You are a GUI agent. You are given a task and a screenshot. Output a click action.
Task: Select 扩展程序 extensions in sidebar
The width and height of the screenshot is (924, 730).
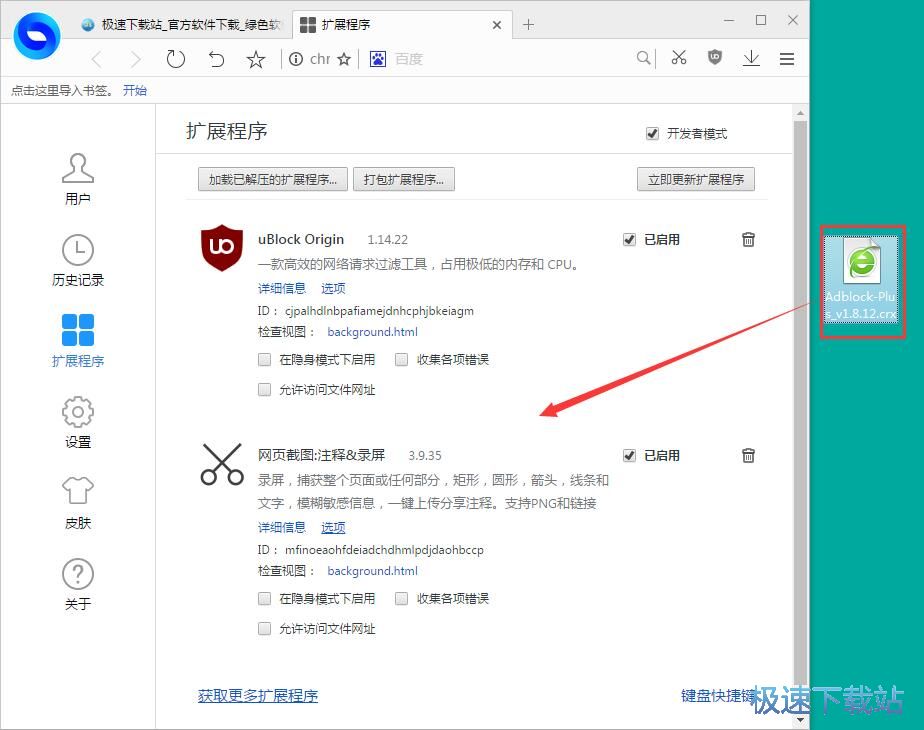tap(78, 341)
